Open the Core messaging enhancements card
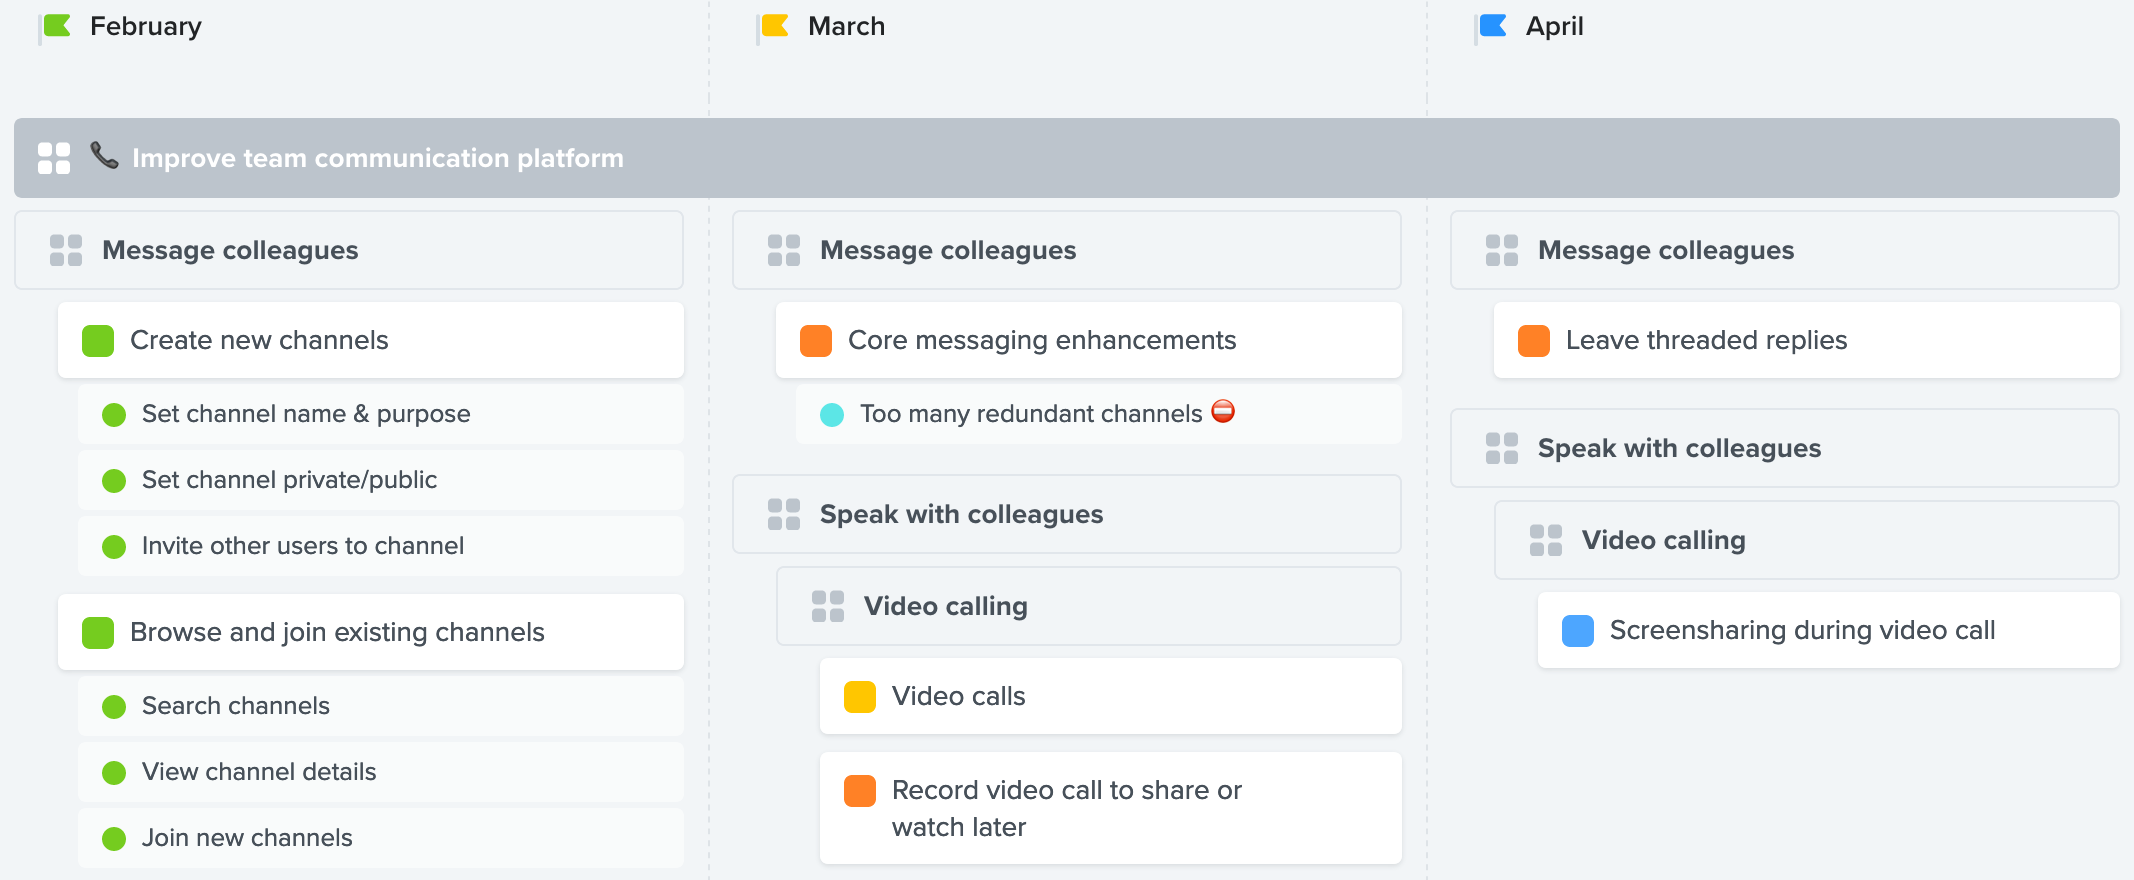 1089,340
